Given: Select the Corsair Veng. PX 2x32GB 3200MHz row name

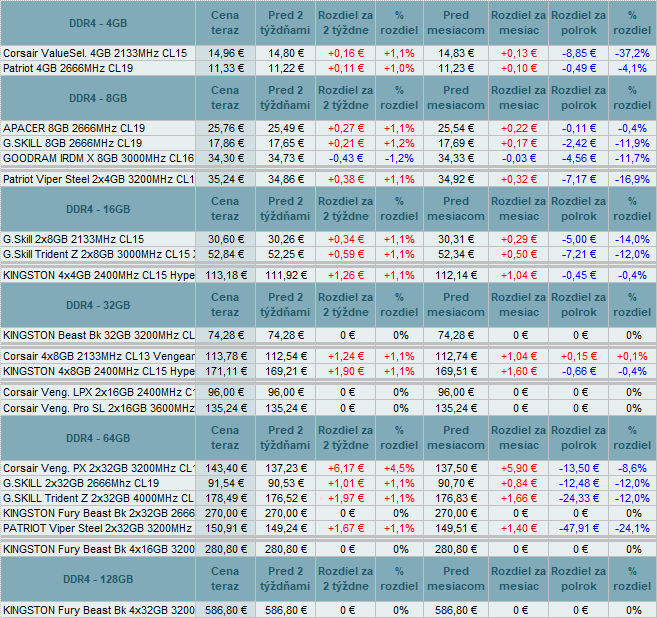Looking at the screenshot, I should pos(98,468).
